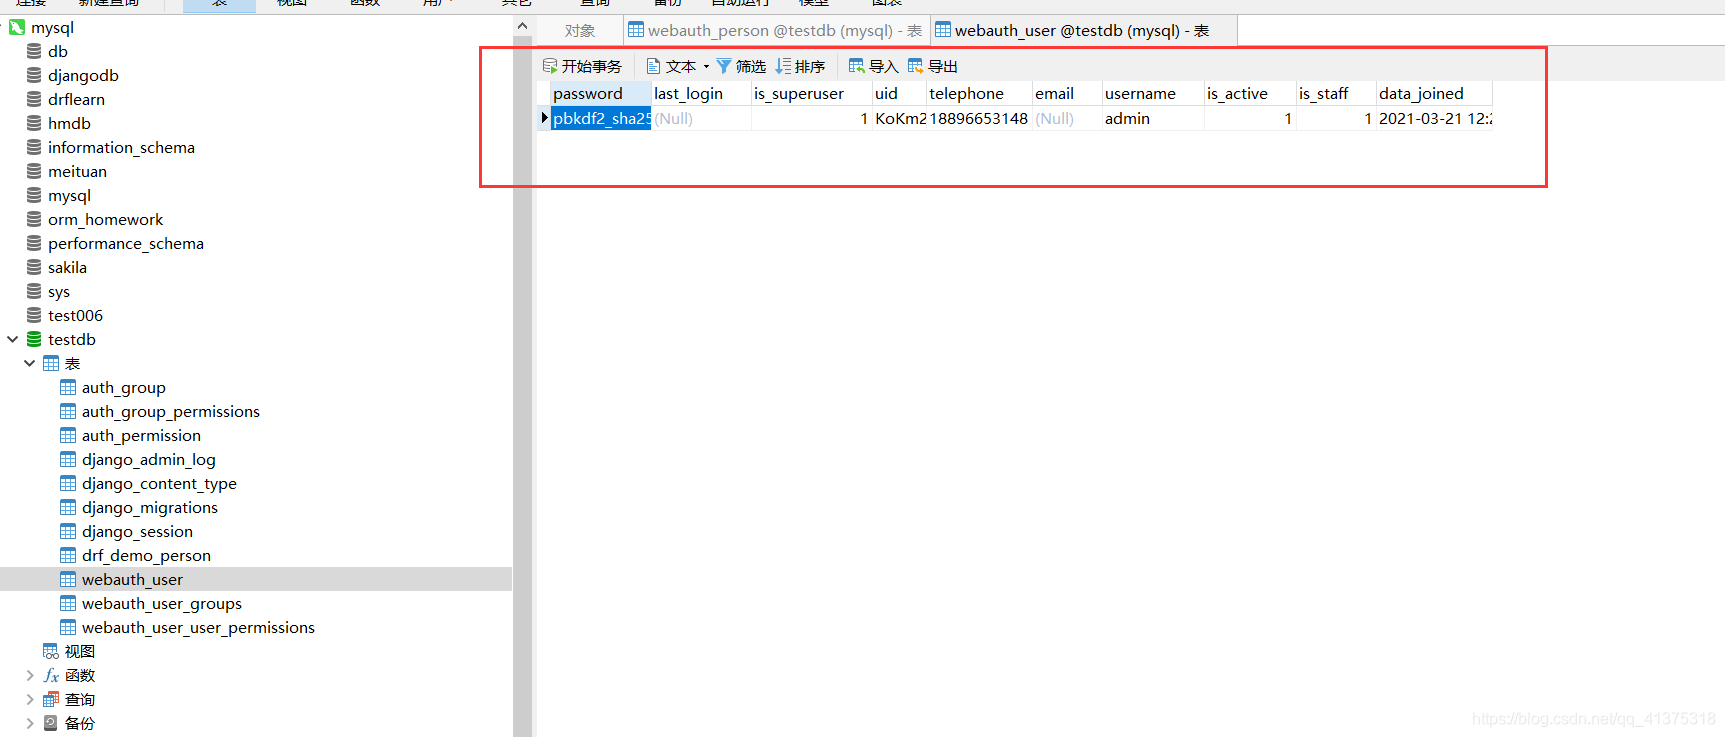1725x737 pixels.
Task: Click the 开始事务 begin transaction icon
Action: (550, 66)
